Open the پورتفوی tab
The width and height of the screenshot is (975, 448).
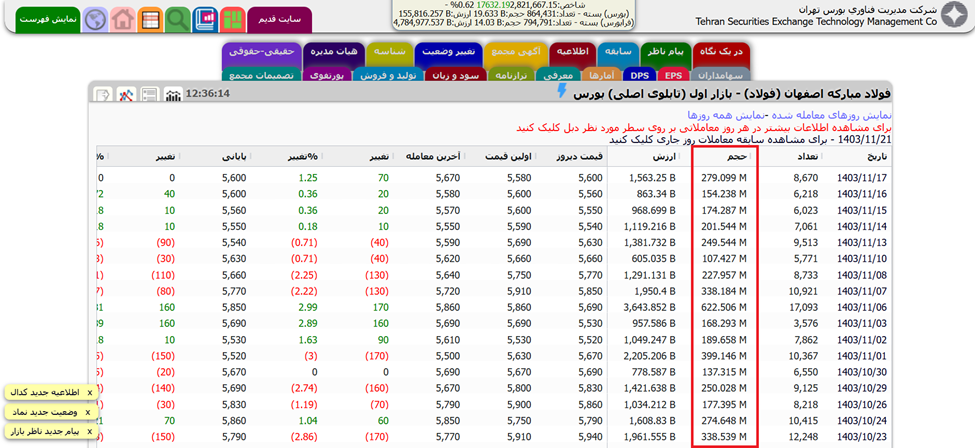coord(327,75)
